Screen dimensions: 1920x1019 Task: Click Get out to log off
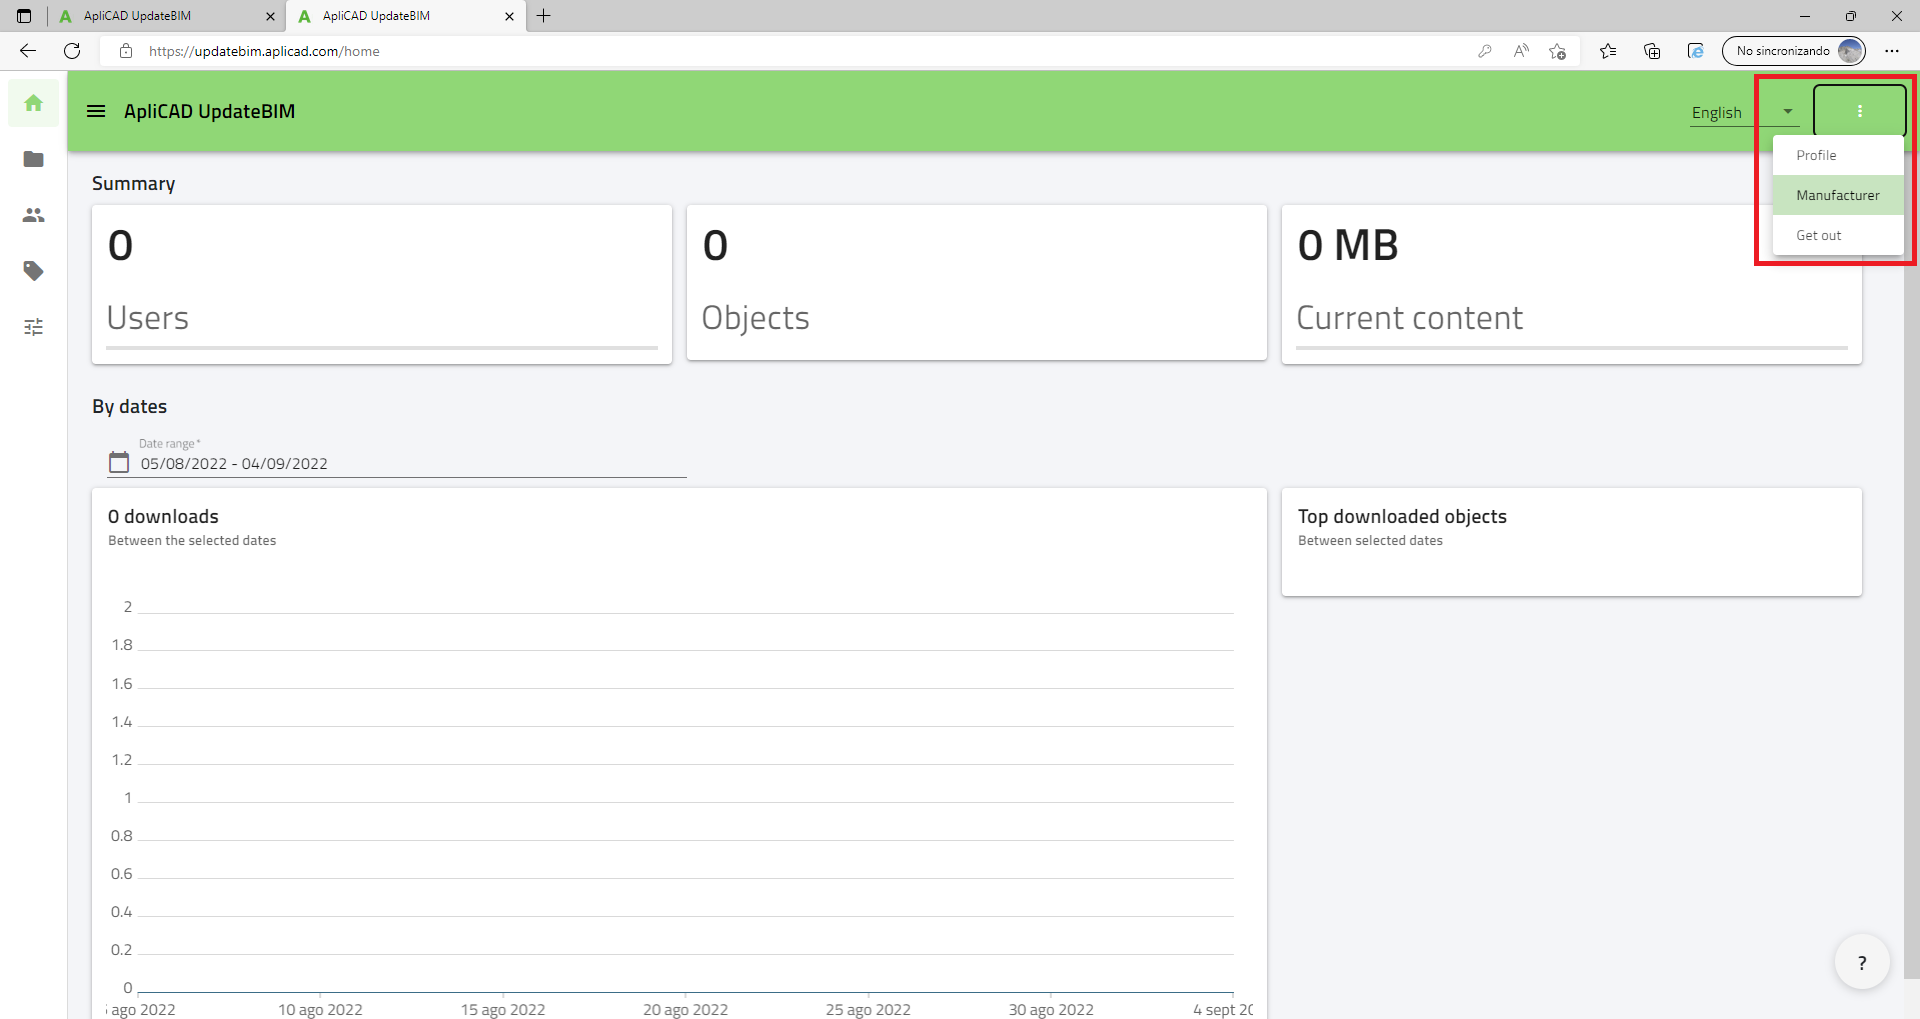(1818, 235)
